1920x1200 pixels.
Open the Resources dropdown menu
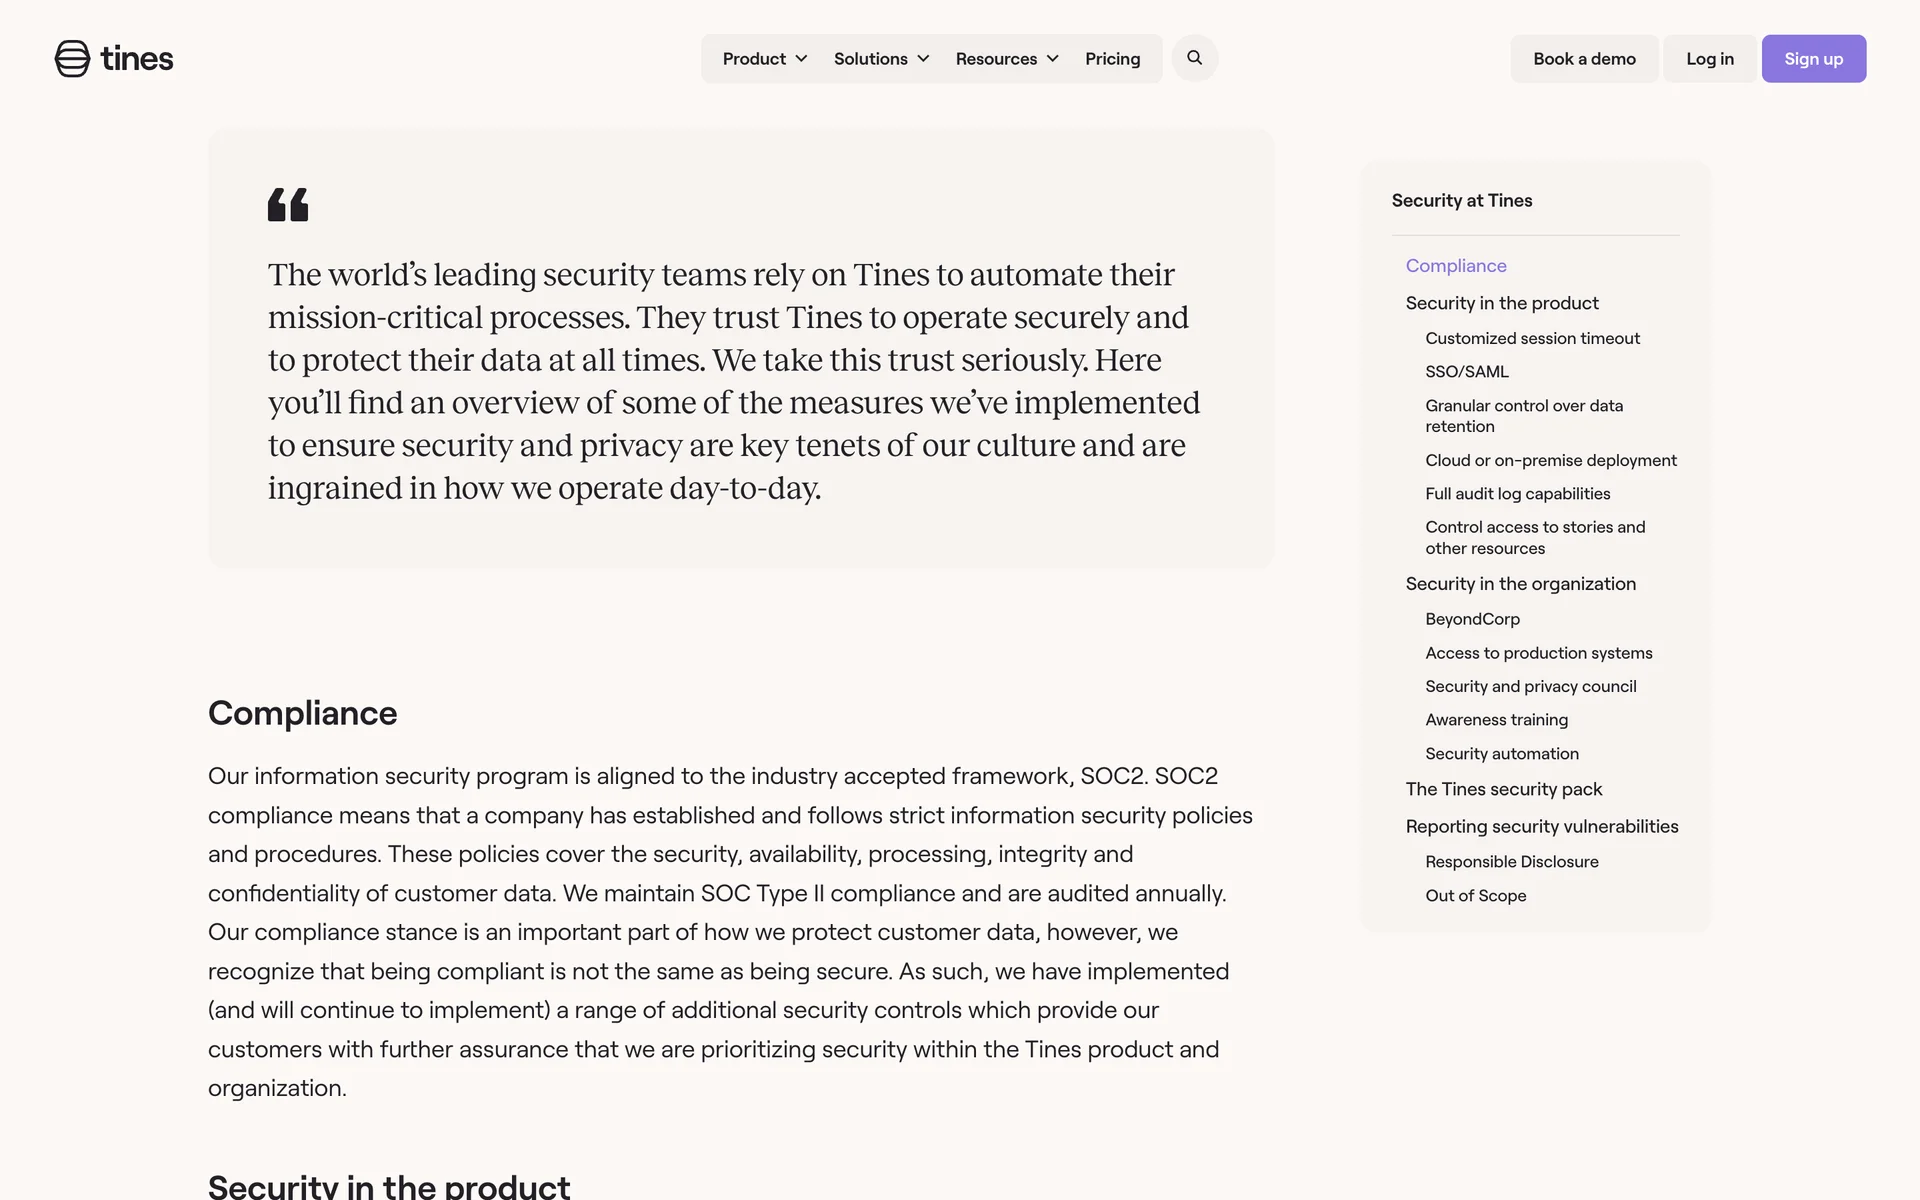pyautogui.click(x=1006, y=59)
